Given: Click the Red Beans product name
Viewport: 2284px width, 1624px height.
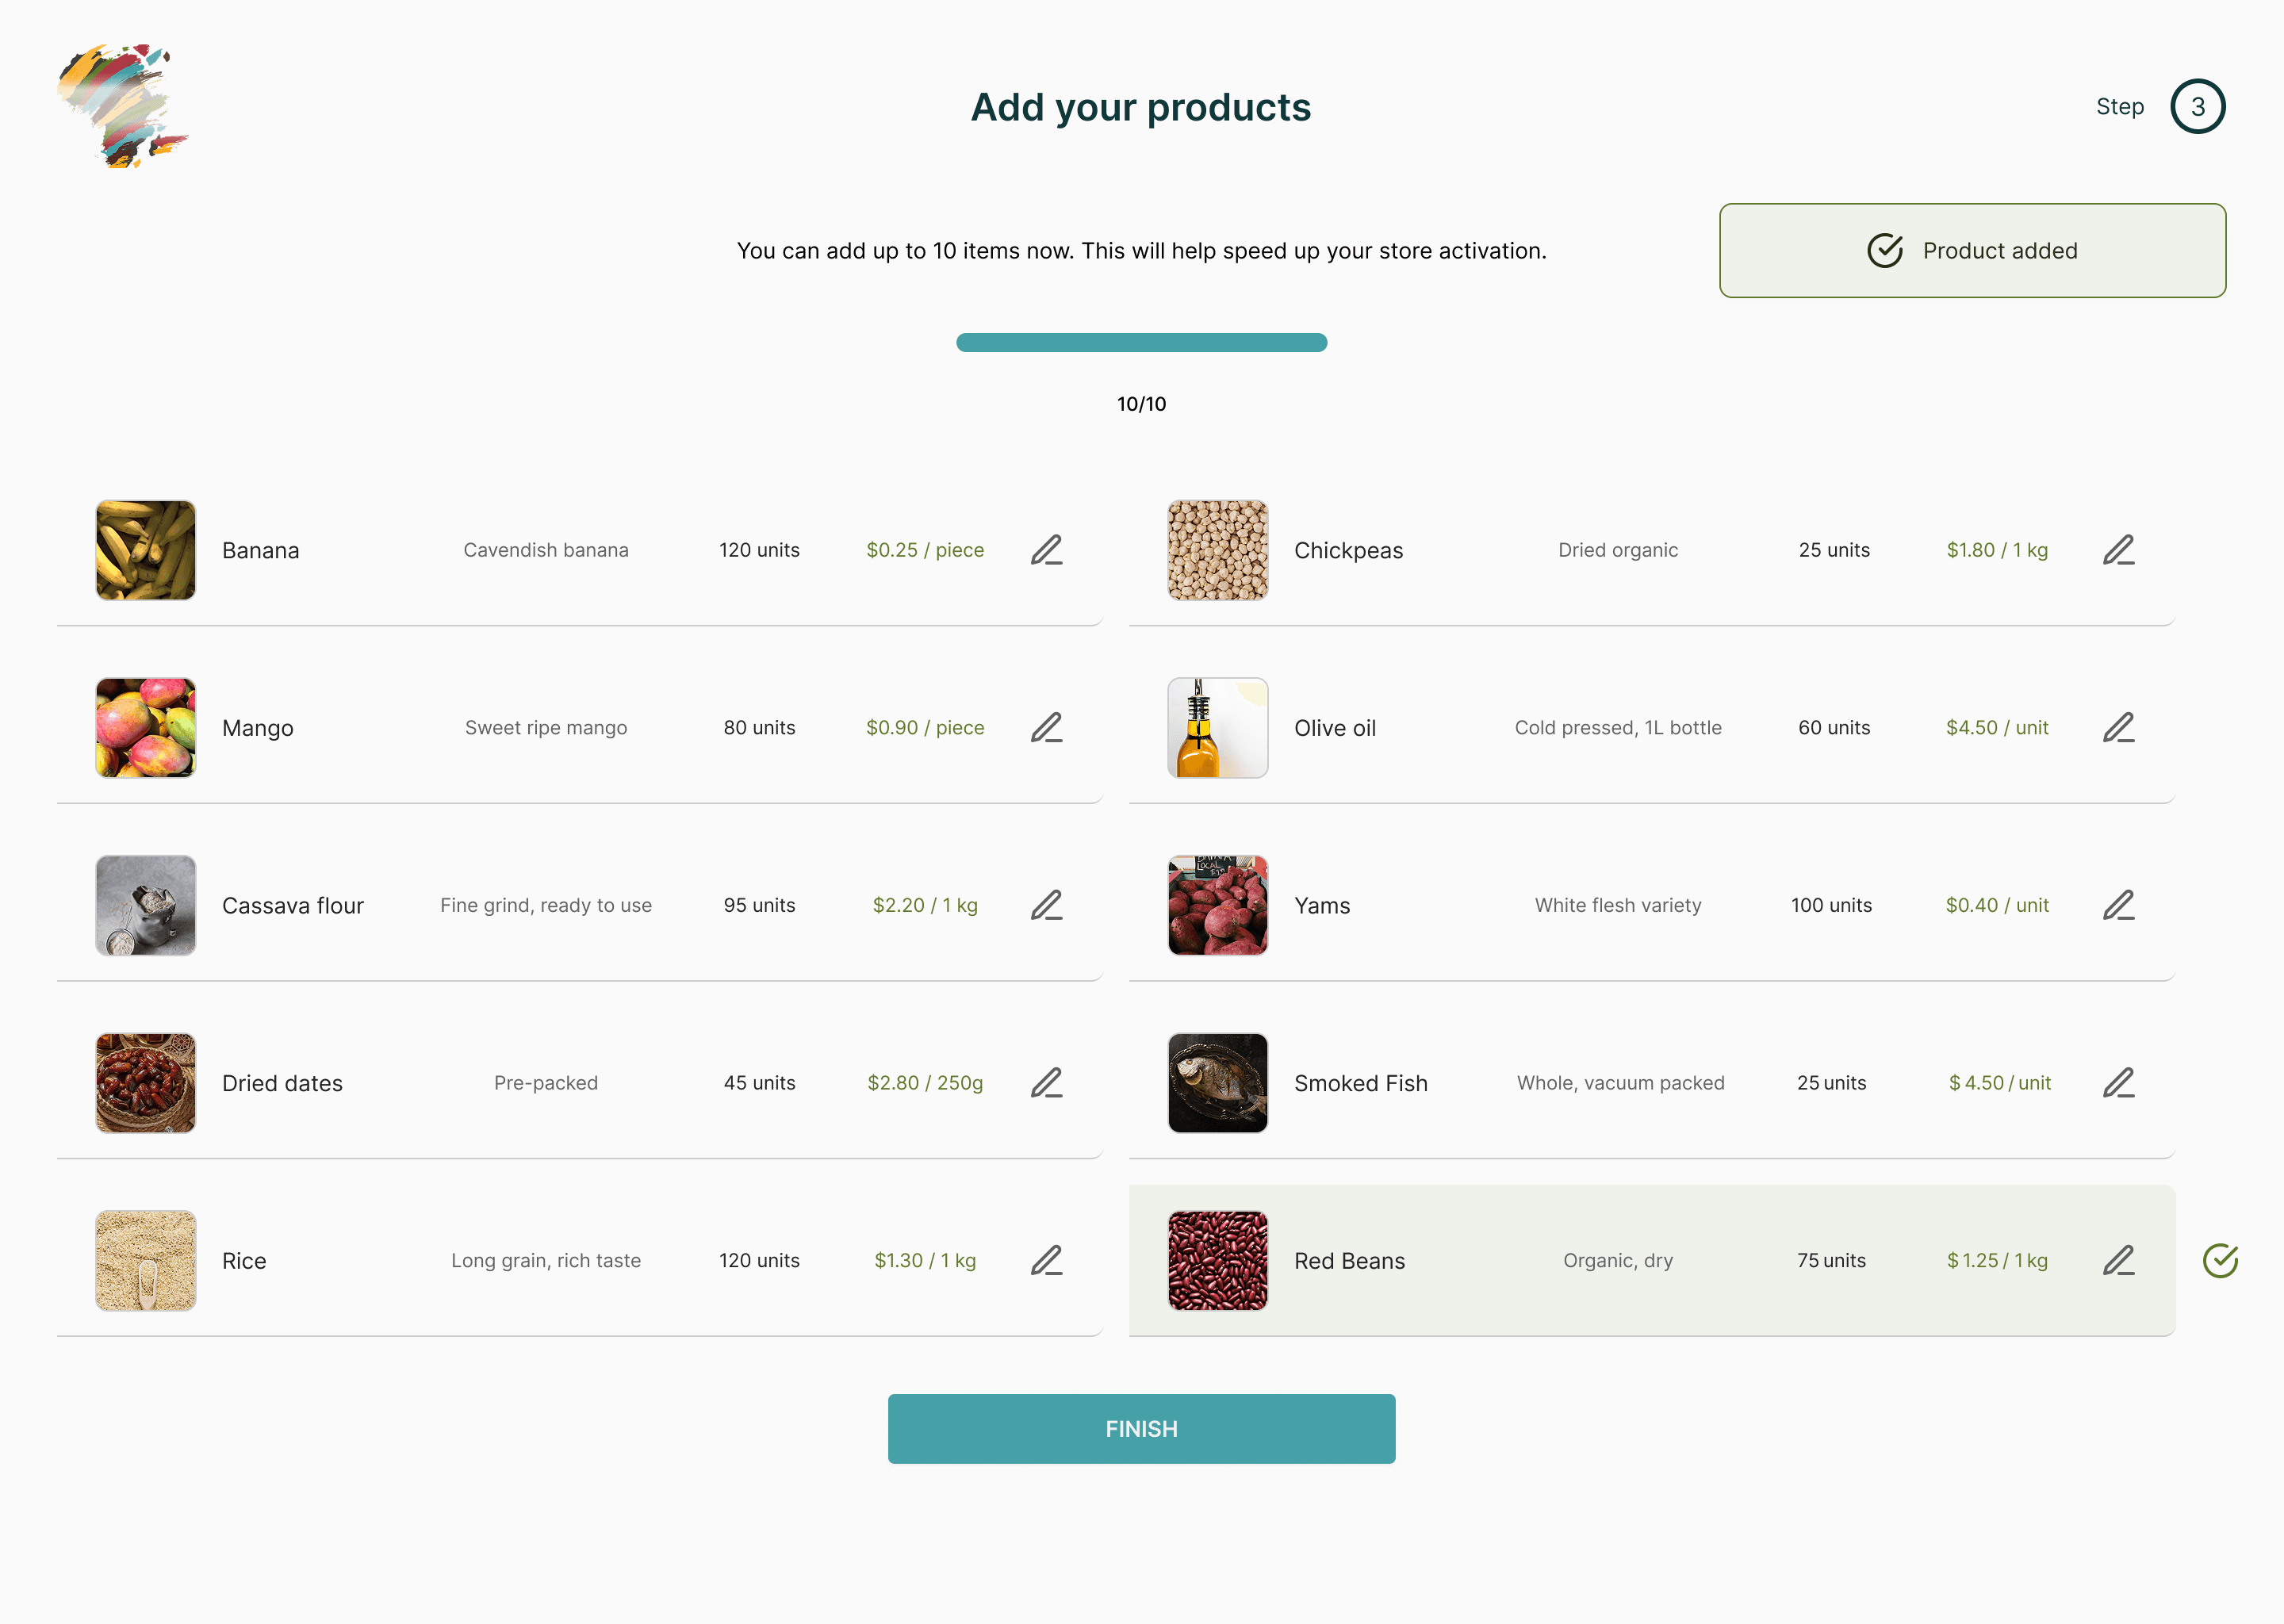Looking at the screenshot, I should tap(1349, 1261).
